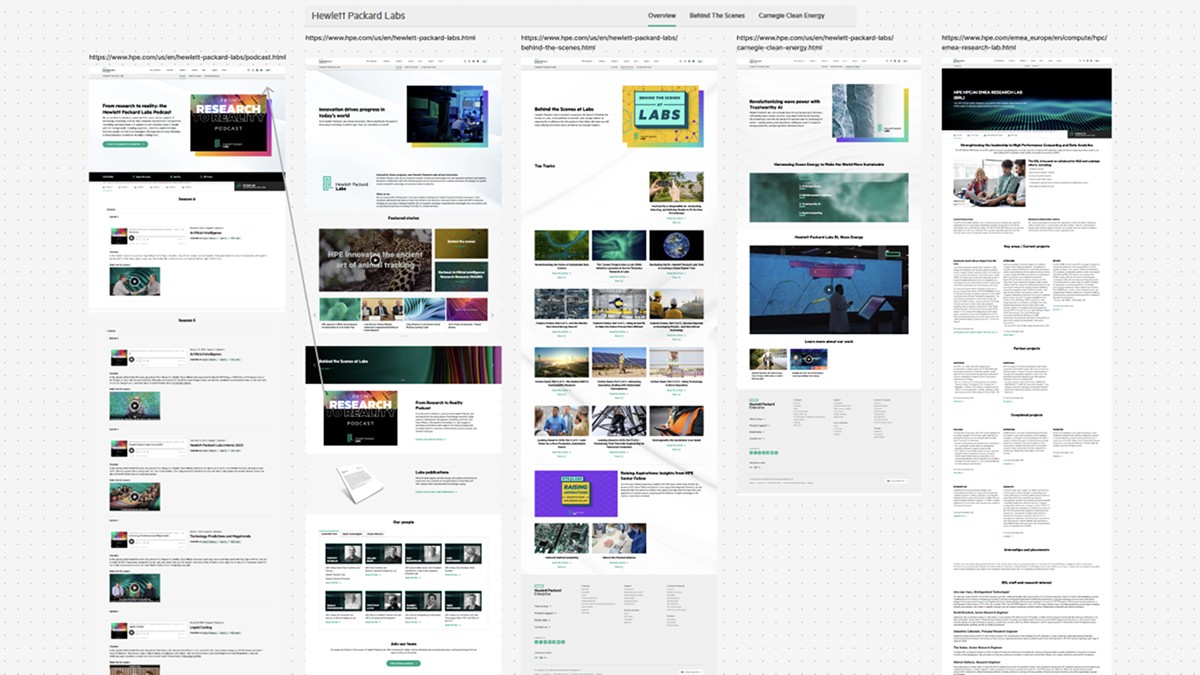Click the Our people heading
This screenshot has width=1200, height=675.
pos(403,522)
